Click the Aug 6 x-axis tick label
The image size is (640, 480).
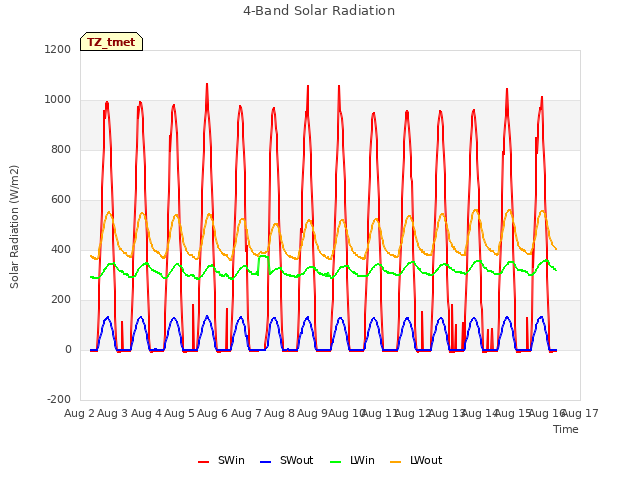tap(212, 413)
